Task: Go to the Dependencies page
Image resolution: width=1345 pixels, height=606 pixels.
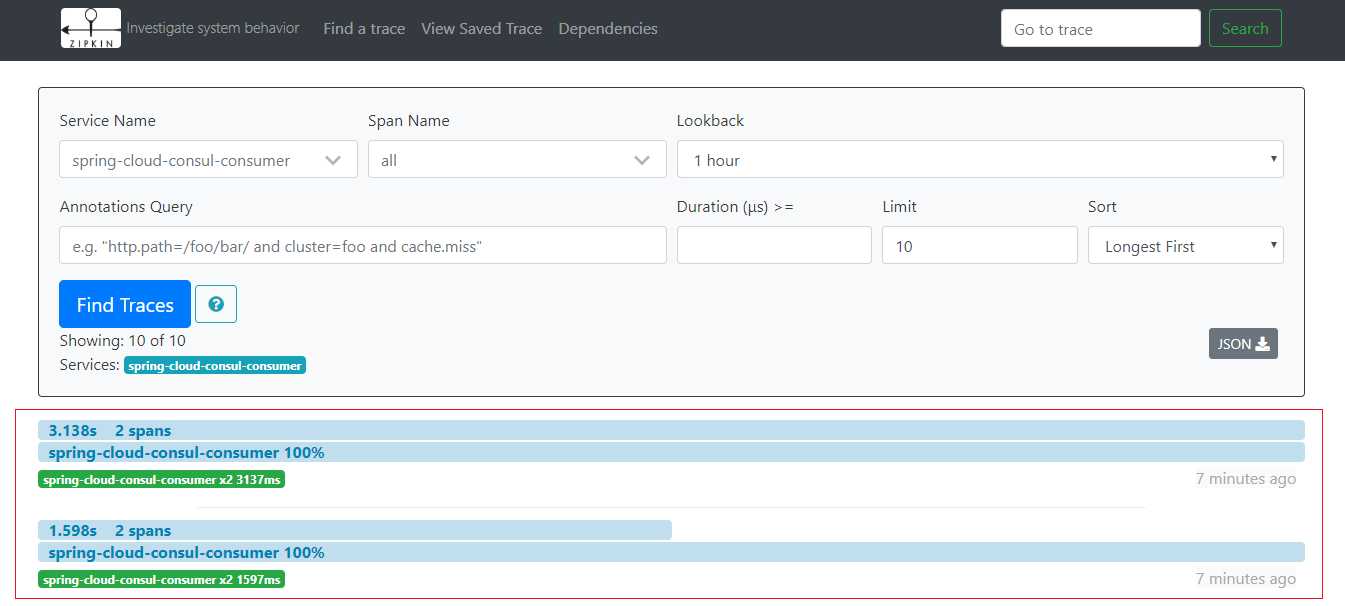Action: pyautogui.click(x=608, y=29)
